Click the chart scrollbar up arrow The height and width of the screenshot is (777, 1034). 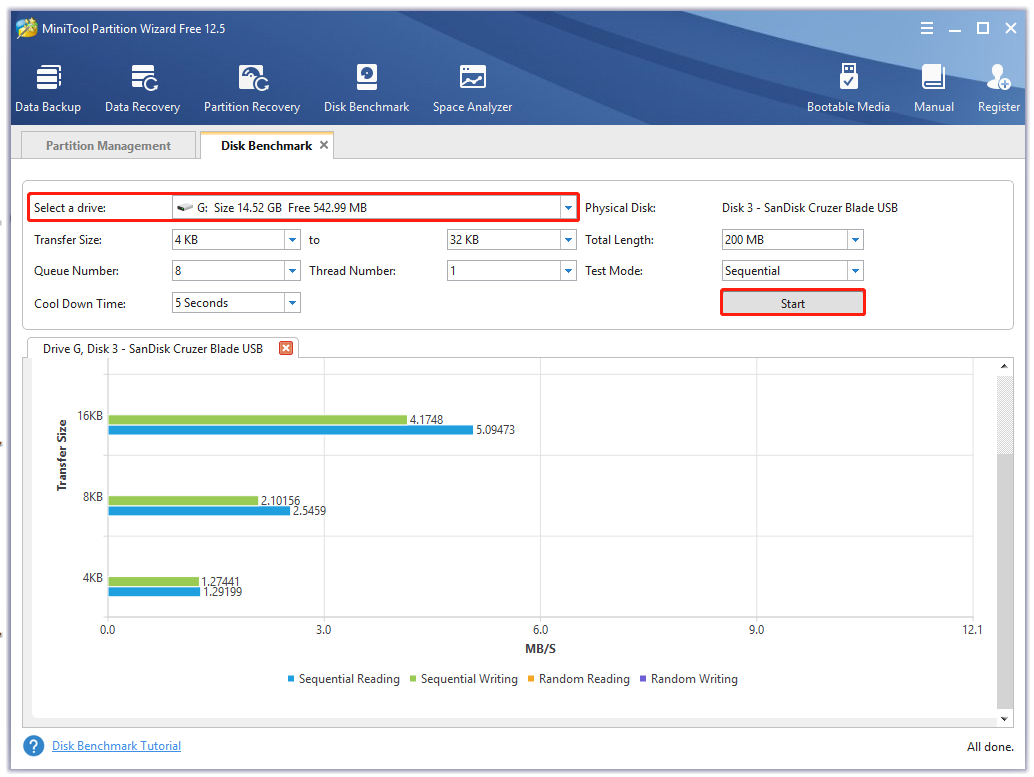coord(1004,366)
